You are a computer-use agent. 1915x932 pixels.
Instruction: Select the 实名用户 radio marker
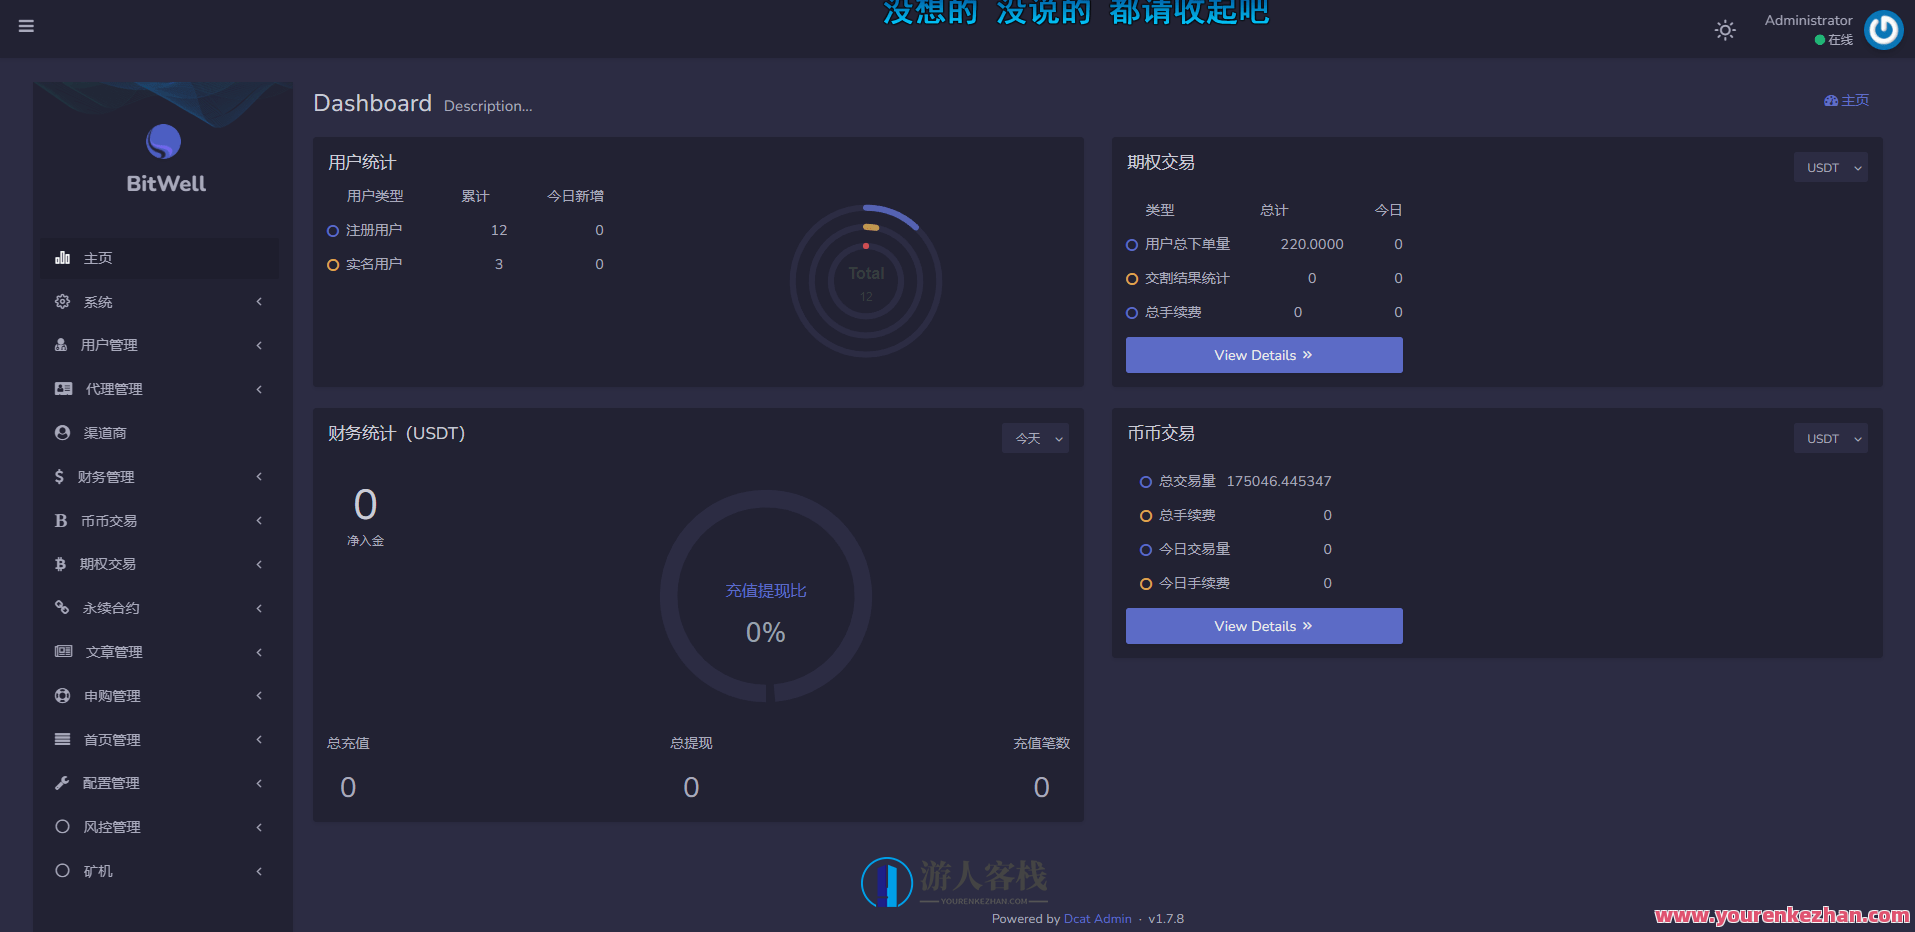(333, 264)
